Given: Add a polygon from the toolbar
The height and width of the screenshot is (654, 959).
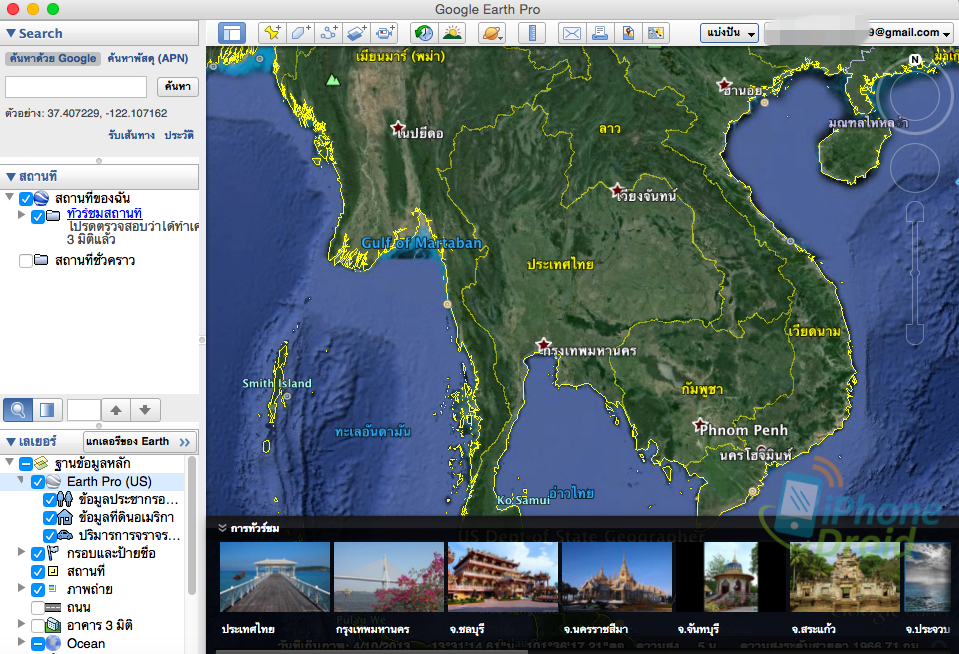Looking at the screenshot, I should [x=300, y=33].
